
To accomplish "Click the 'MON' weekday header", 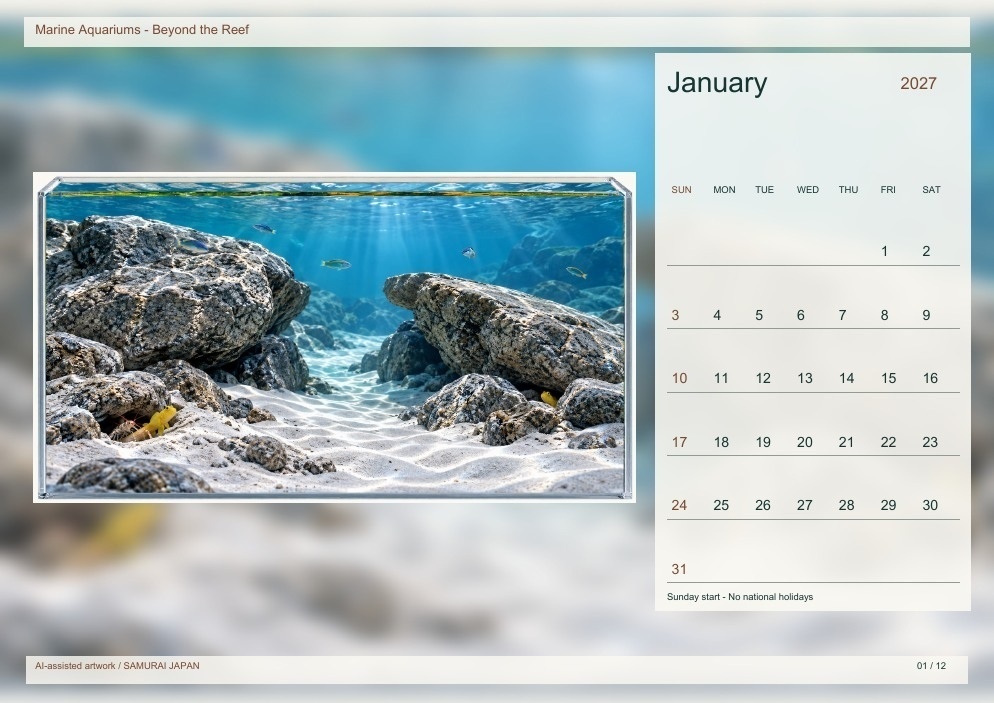I will pos(724,190).
